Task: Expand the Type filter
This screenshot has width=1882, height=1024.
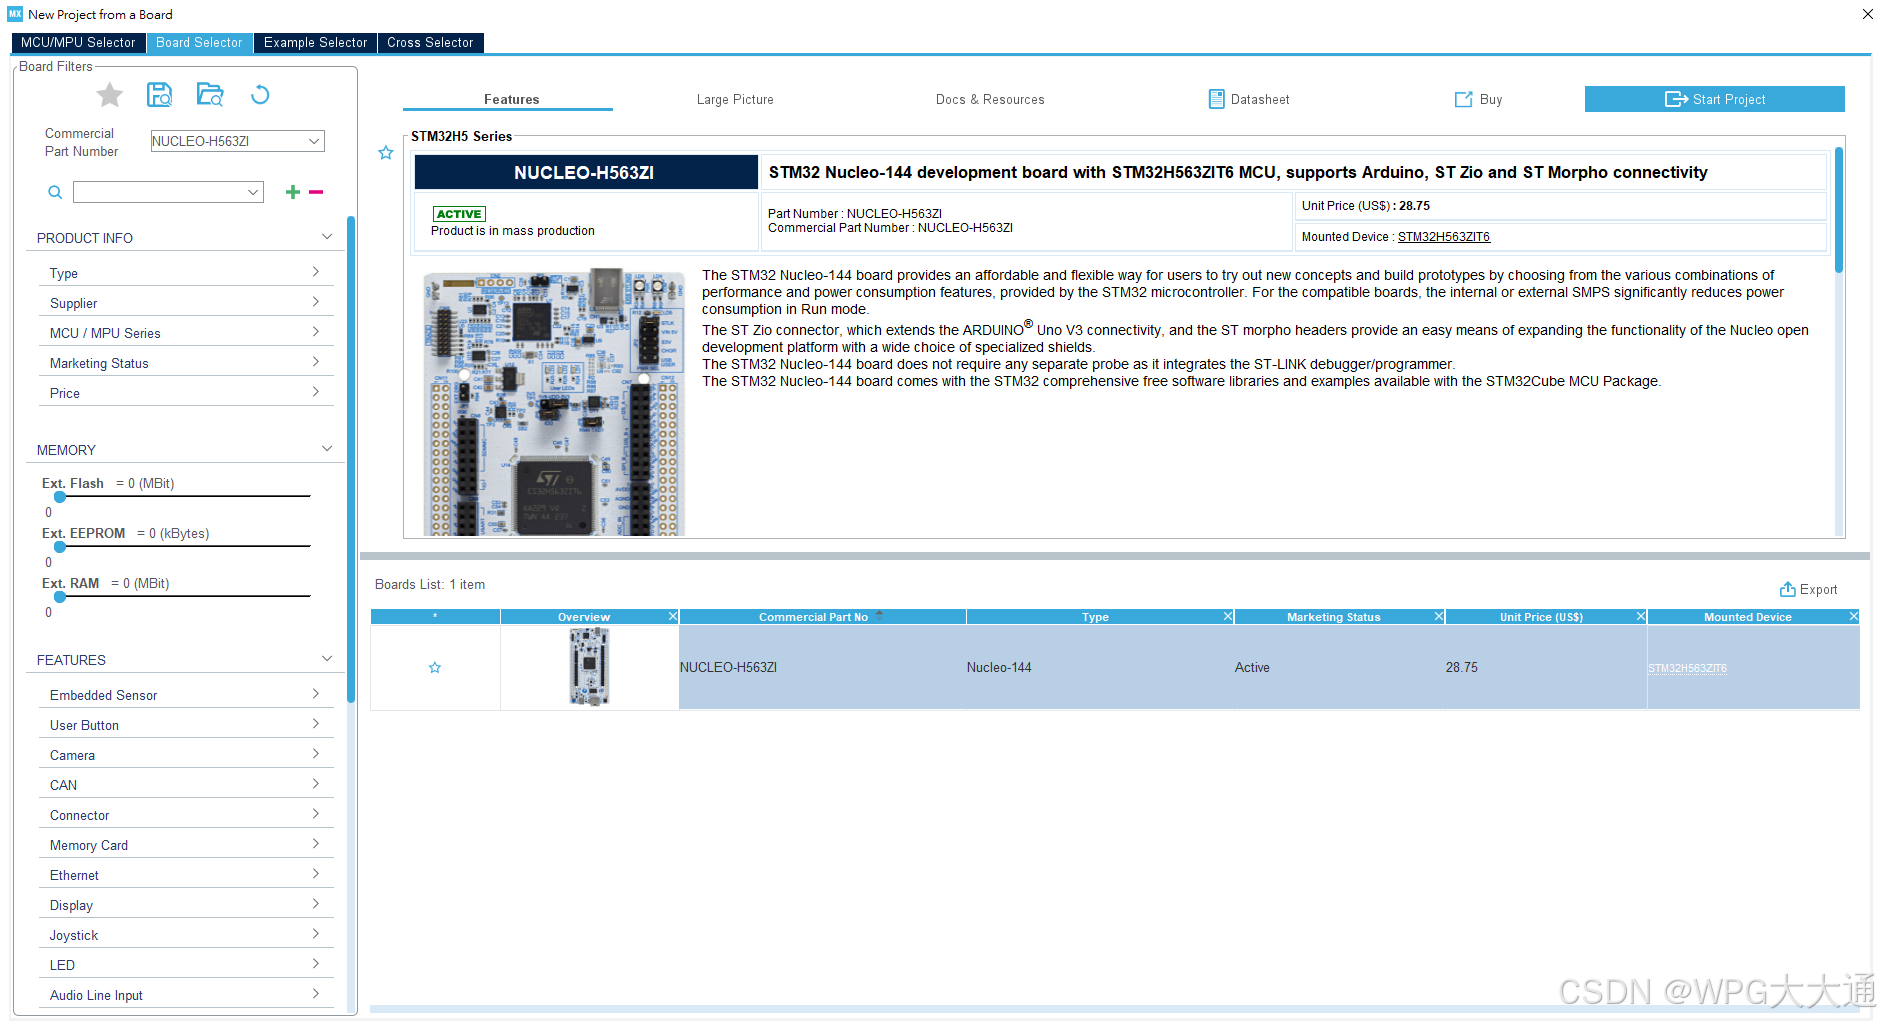Action: click(x=316, y=272)
